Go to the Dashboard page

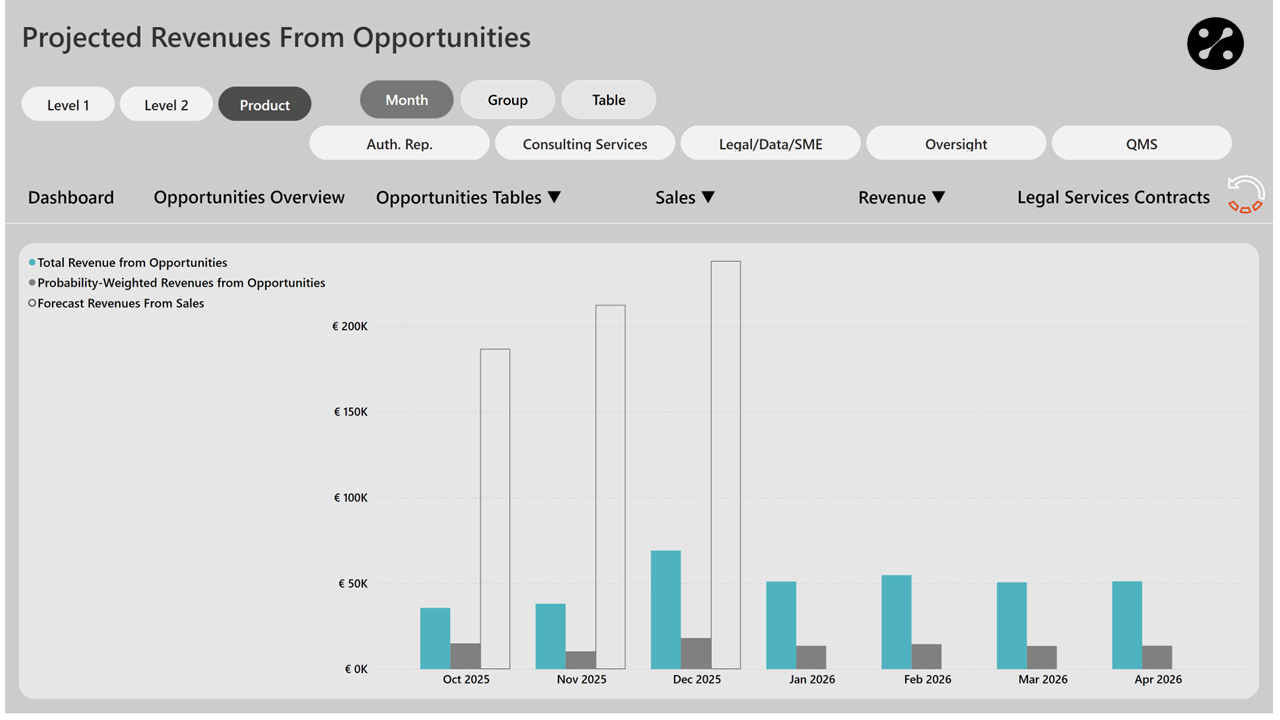71,198
